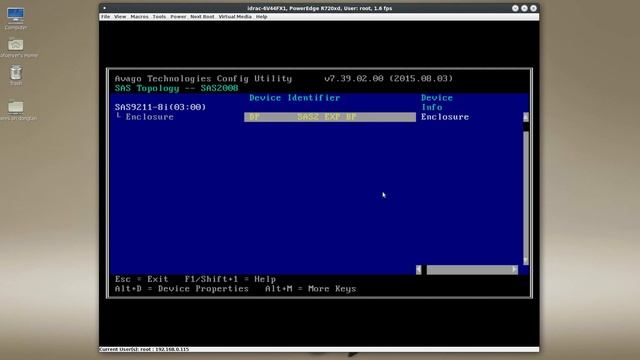This screenshot has width=640, height=360.
Task: Open the Tools menu
Action: pos(159,17)
